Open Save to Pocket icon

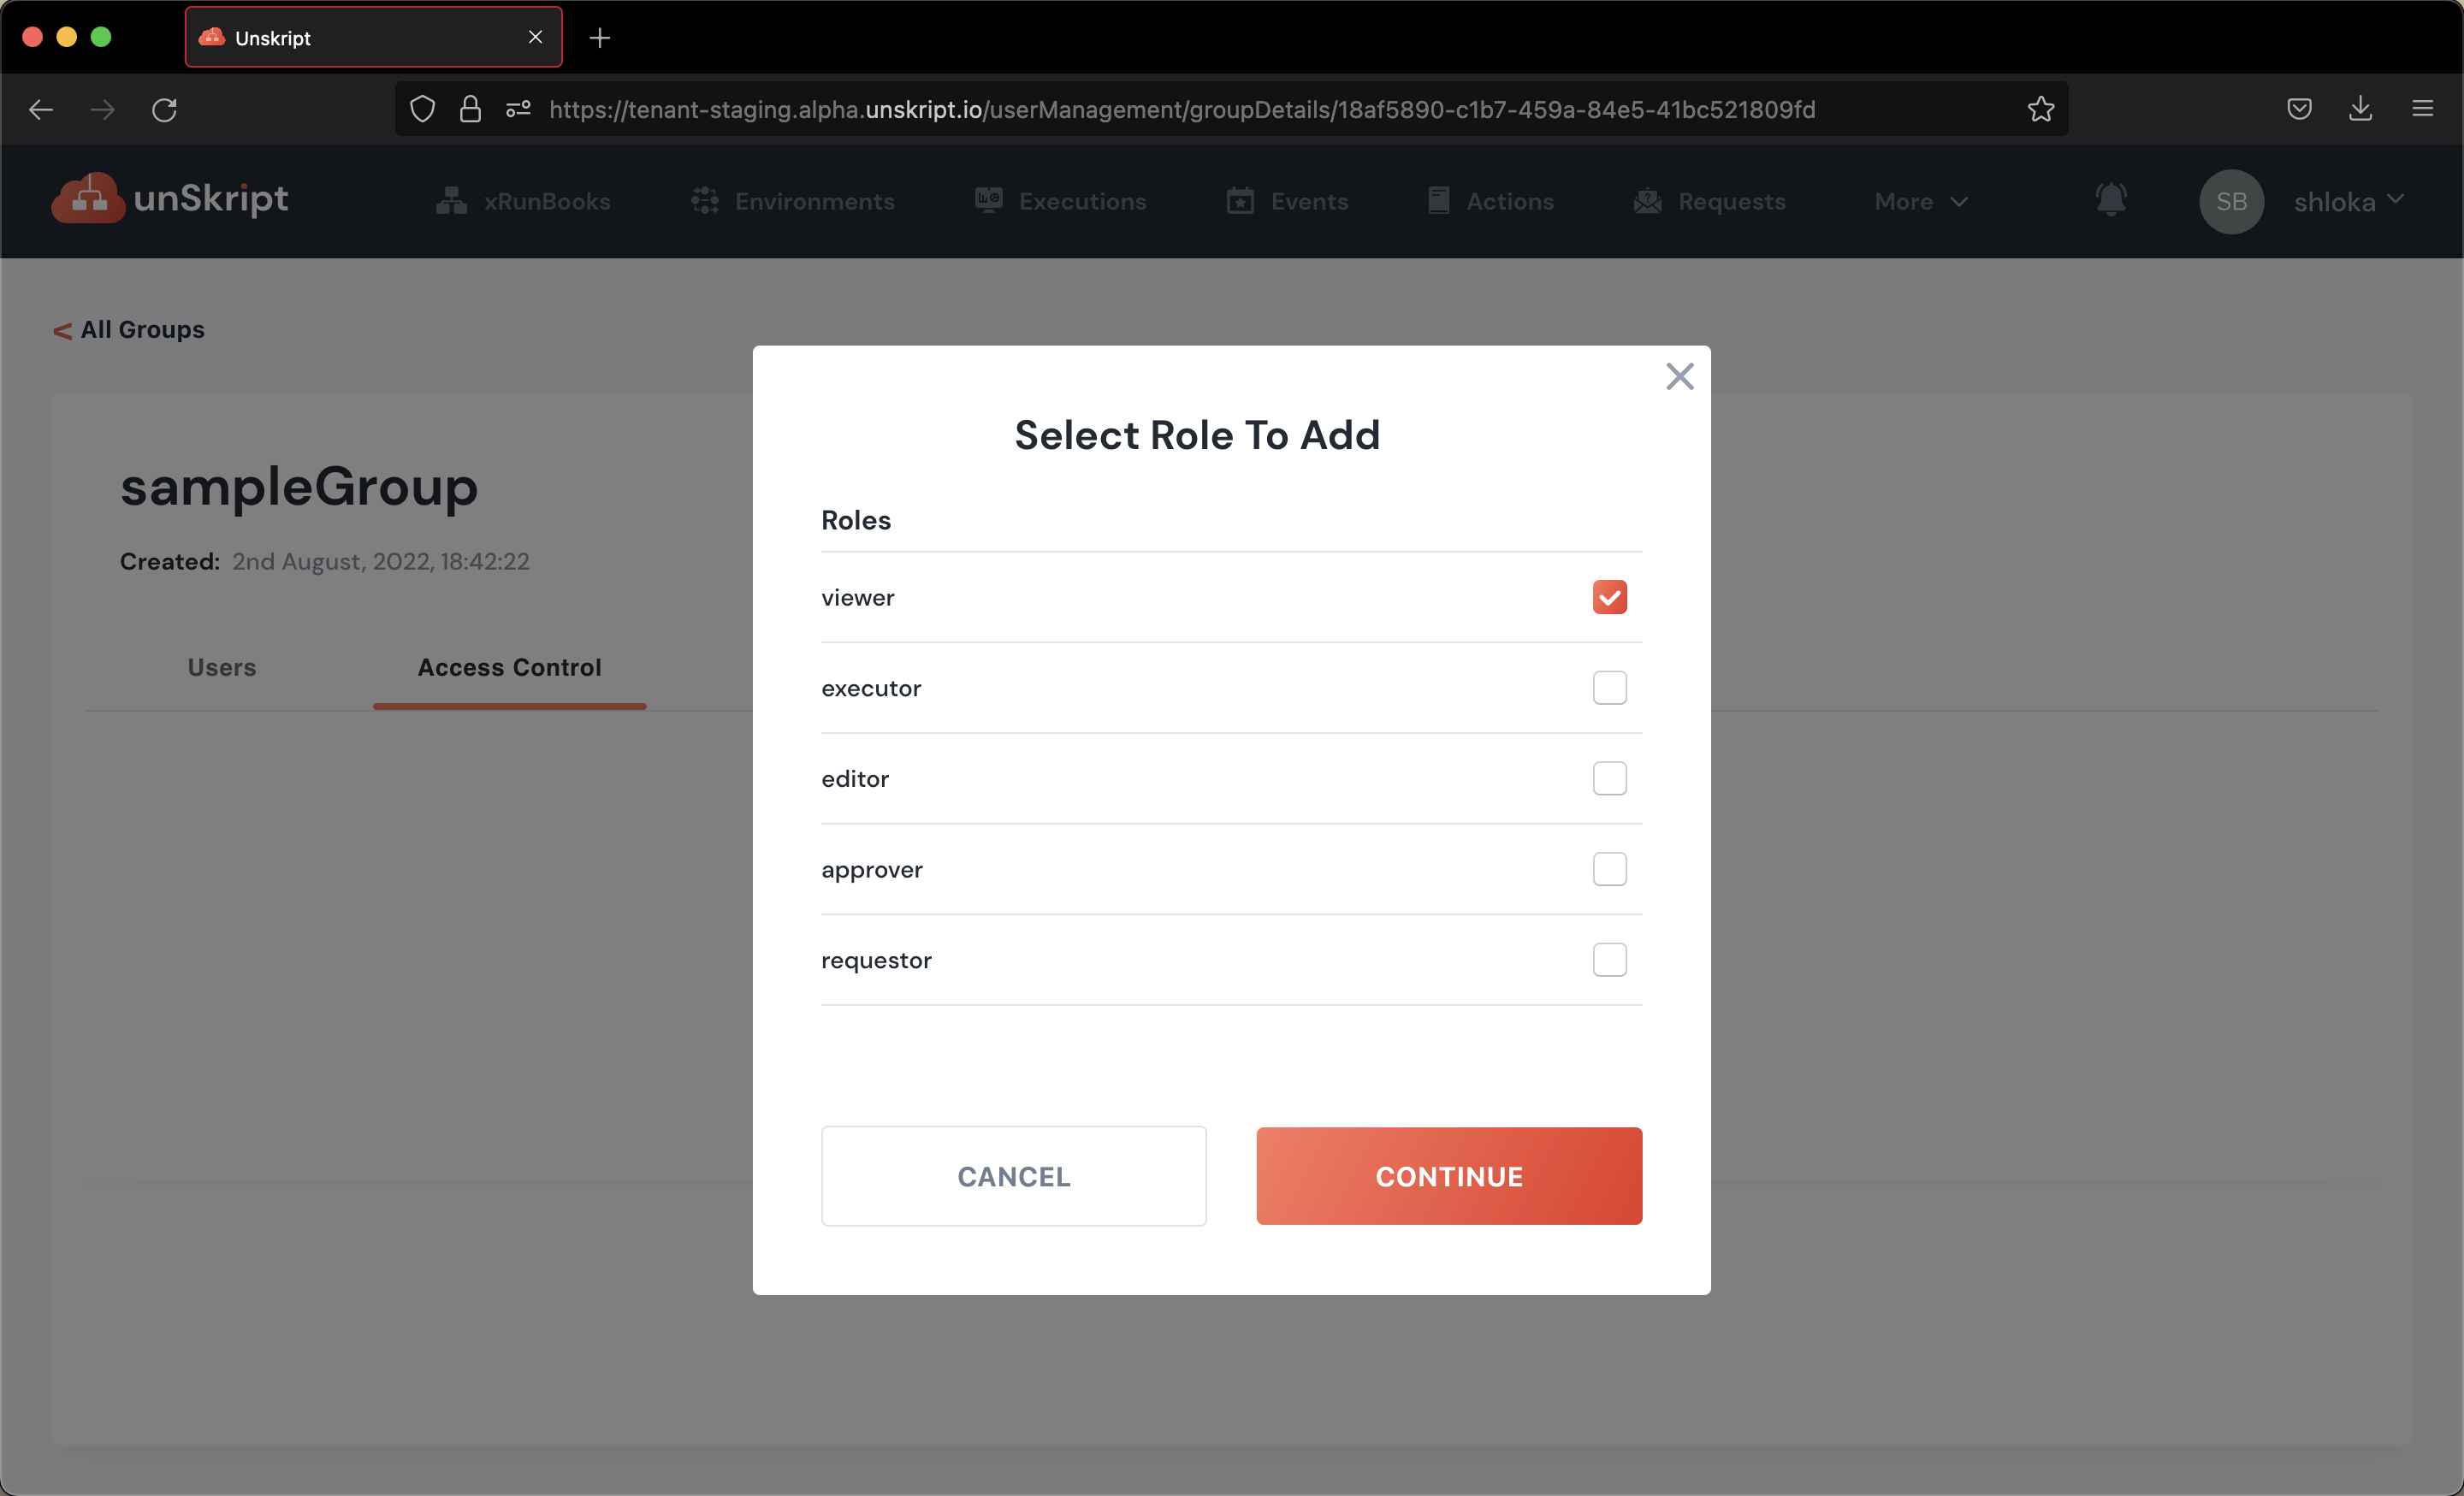click(2299, 109)
